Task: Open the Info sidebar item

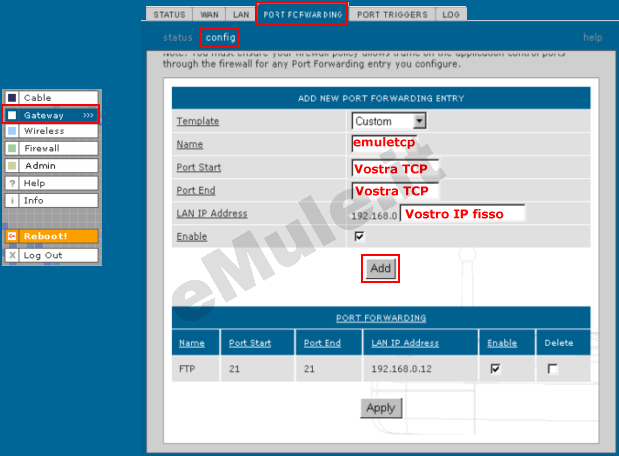Action: 51,200
